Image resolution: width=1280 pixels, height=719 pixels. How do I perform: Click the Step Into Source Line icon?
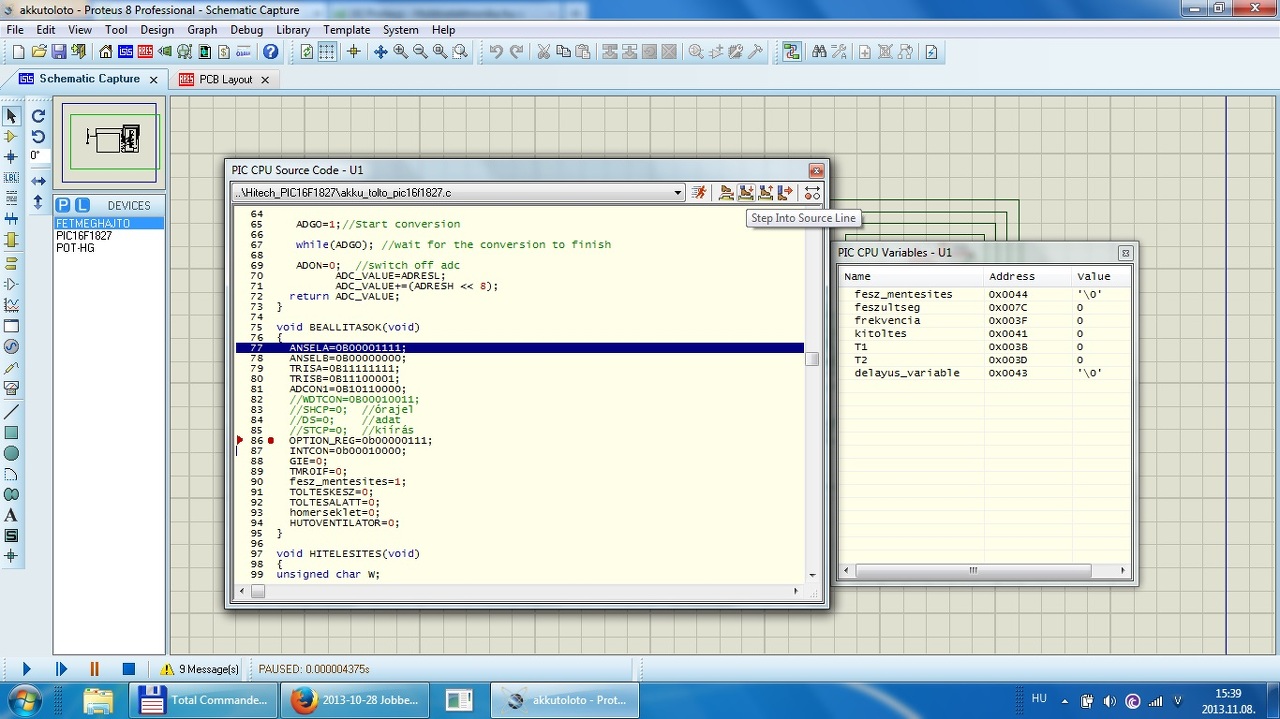coord(746,193)
